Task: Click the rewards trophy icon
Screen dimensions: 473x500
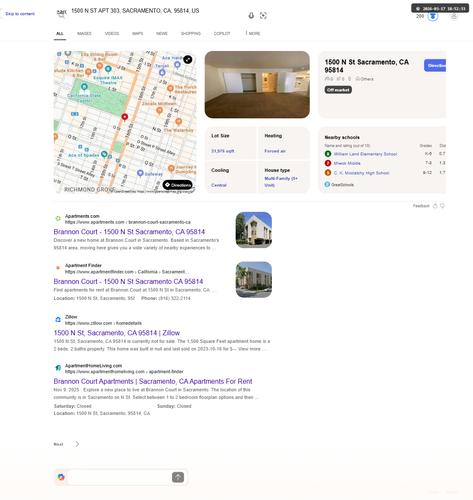Action: (x=433, y=16)
